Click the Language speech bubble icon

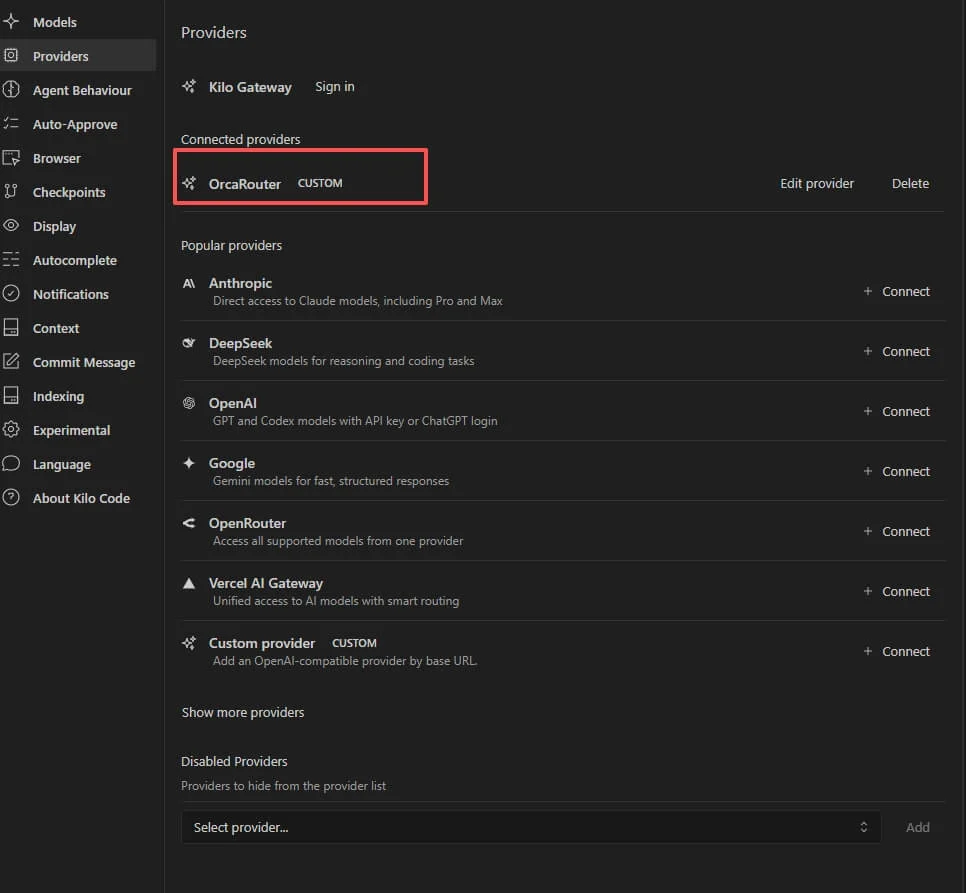point(11,463)
